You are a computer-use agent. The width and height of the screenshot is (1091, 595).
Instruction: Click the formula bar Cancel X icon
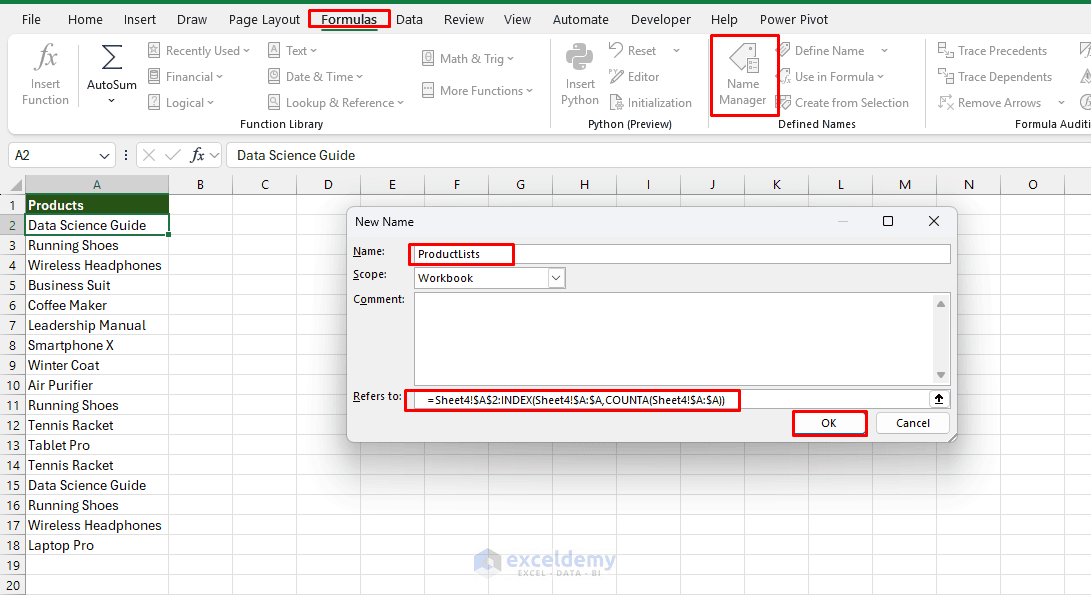pos(148,155)
